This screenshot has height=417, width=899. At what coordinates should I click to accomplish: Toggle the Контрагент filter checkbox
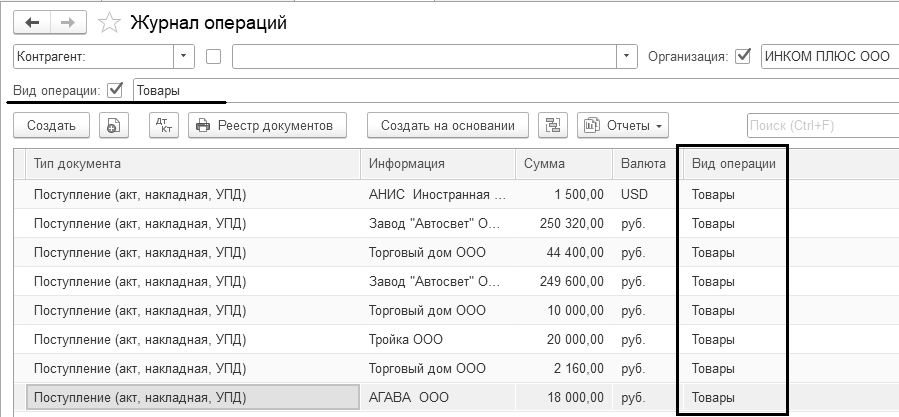click(213, 56)
